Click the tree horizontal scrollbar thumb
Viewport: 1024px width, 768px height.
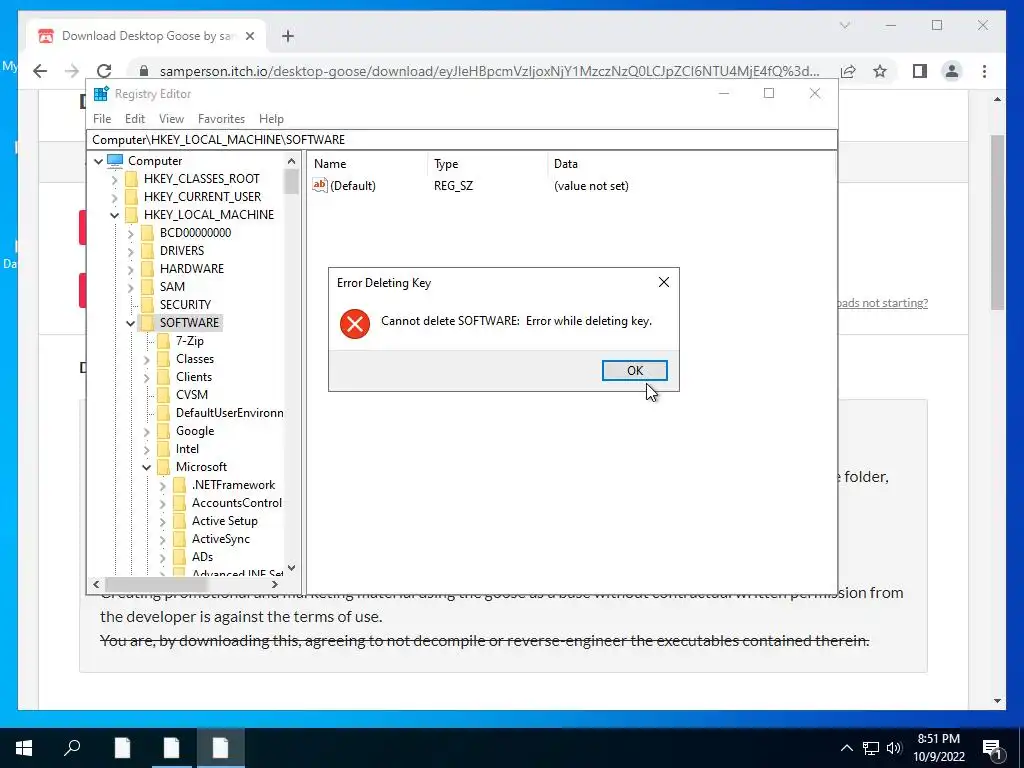(157, 584)
